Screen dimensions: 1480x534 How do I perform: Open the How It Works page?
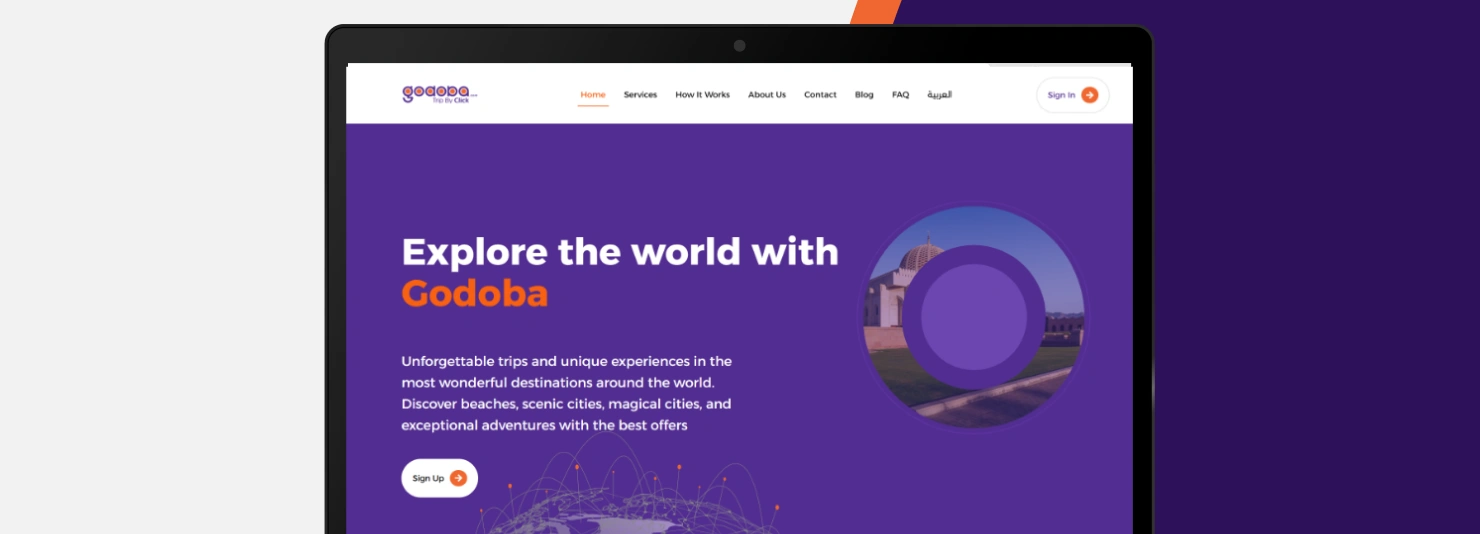coord(702,95)
